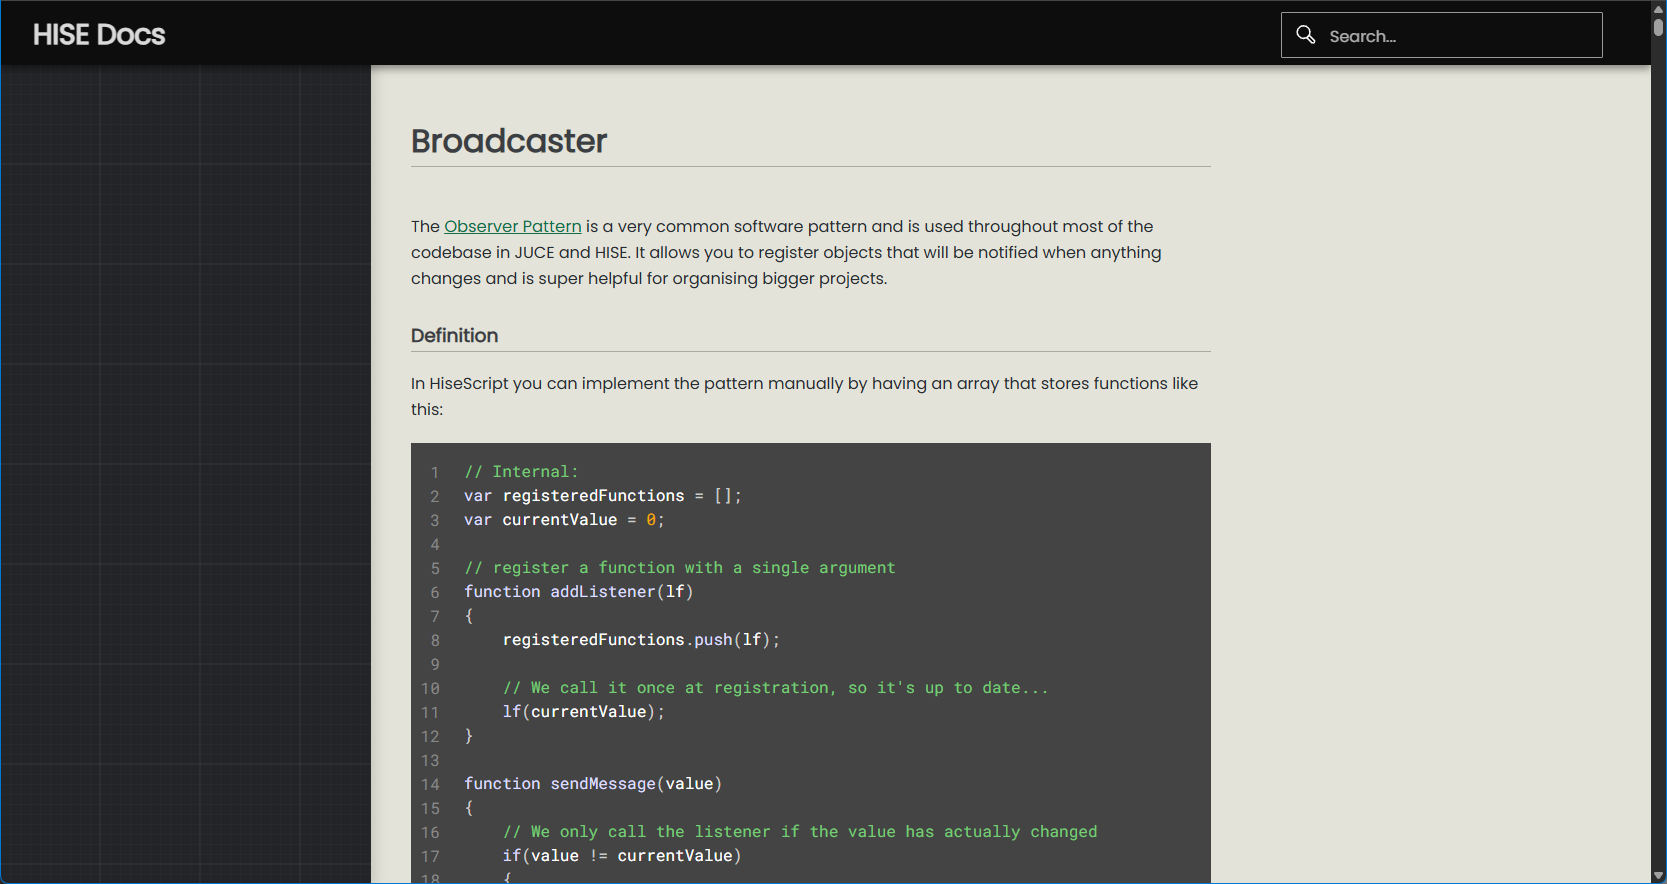Viewport: 1667px width, 884px height.
Task: Click 'lf(currentValue);' on code line 11
Action: (583, 712)
